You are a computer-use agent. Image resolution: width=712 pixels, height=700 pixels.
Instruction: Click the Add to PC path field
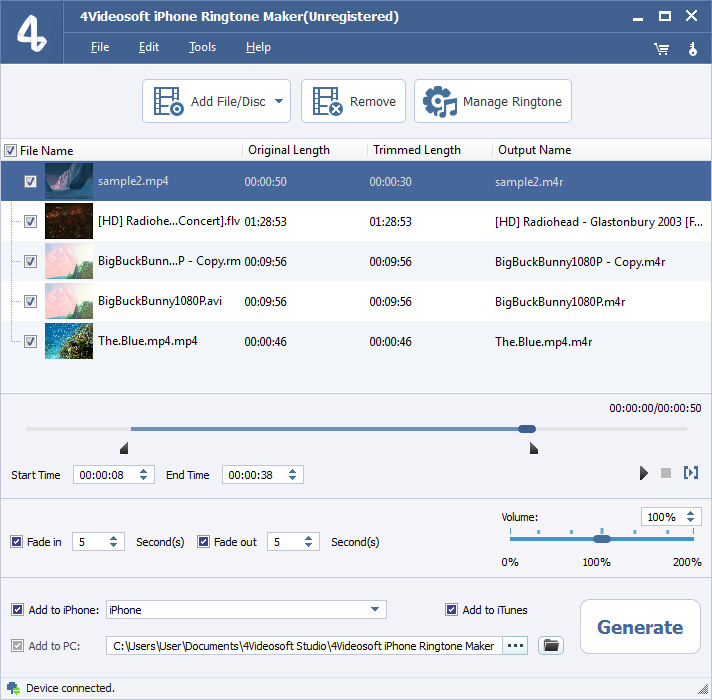click(304, 645)
